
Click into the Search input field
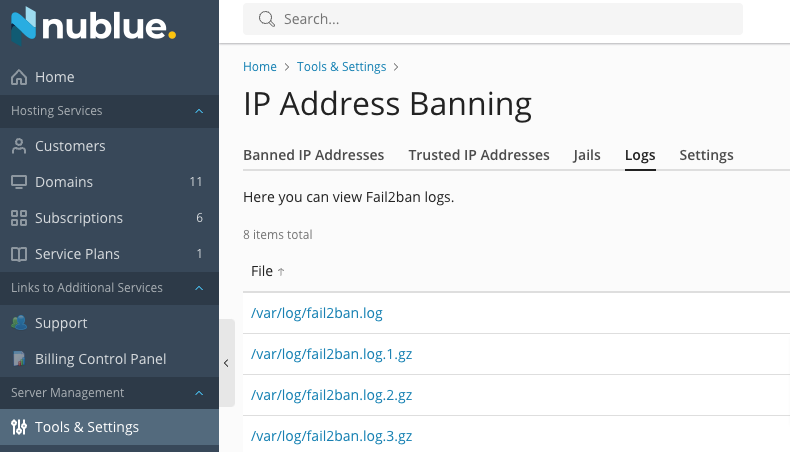pos(493,19)
